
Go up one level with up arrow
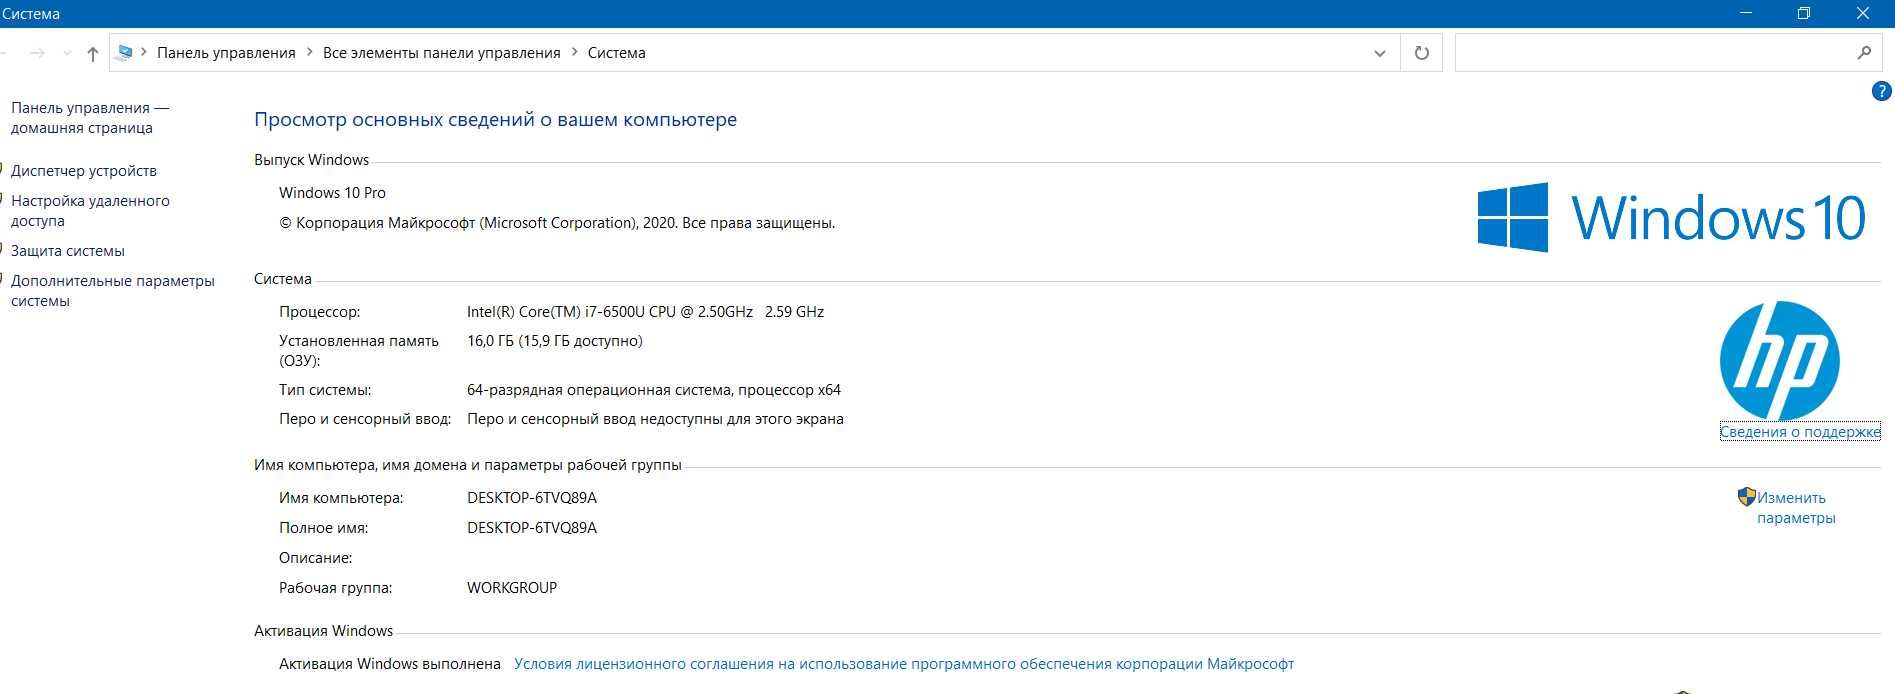(92, 53)
